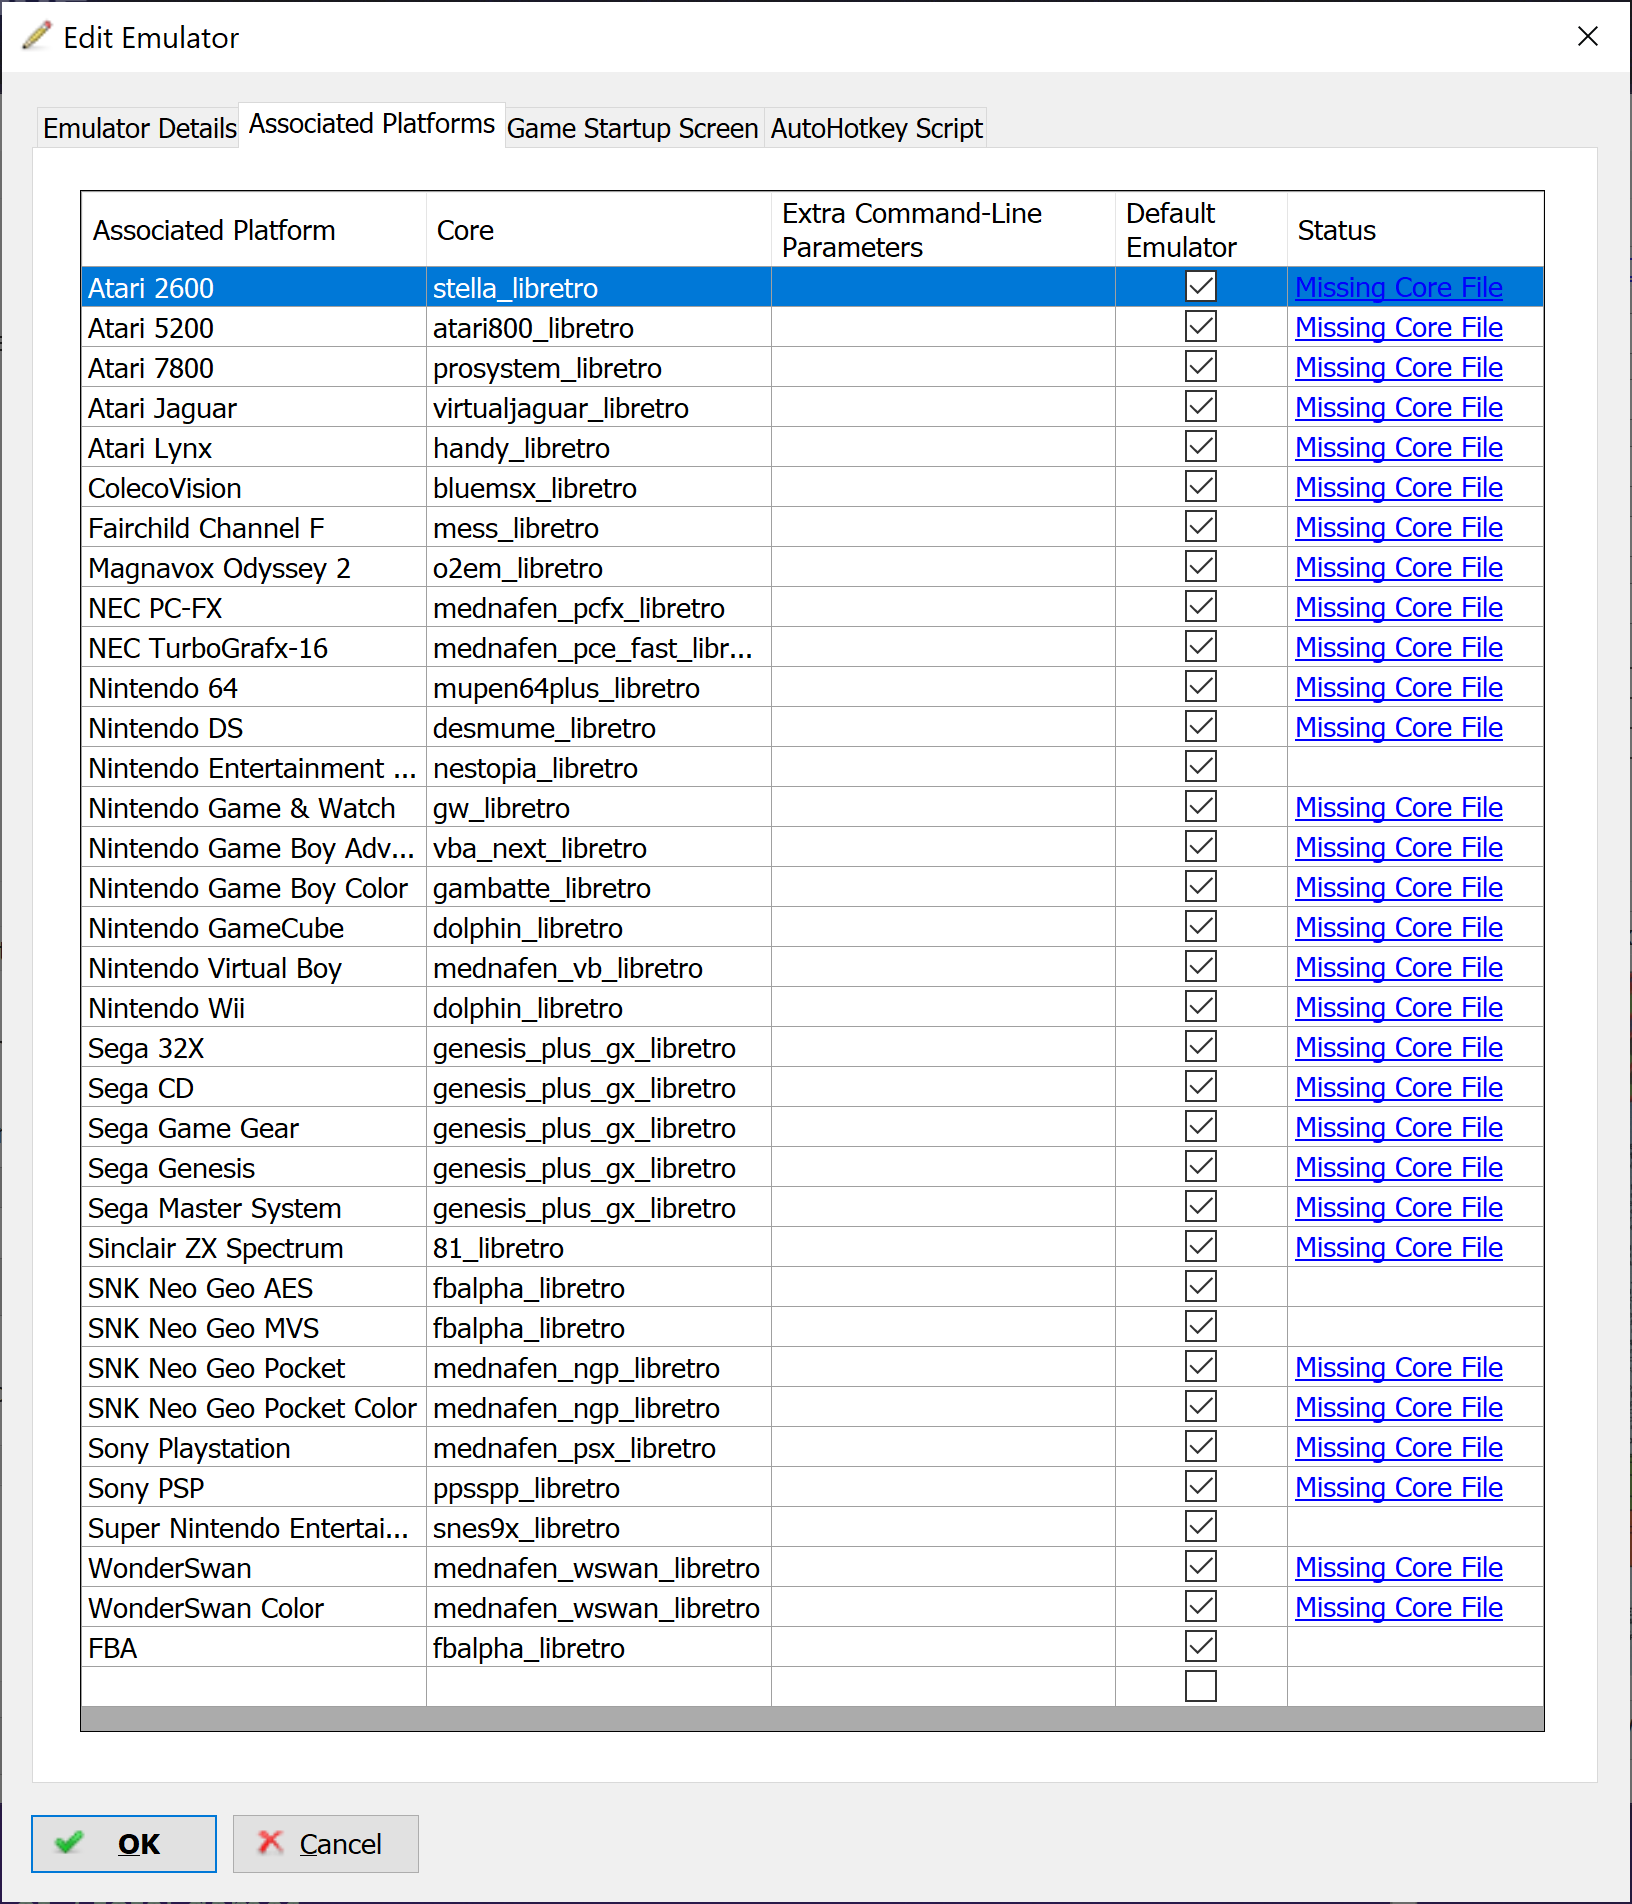Click the Status column header
1632x1904 pixels.
tap(1415, 230)
